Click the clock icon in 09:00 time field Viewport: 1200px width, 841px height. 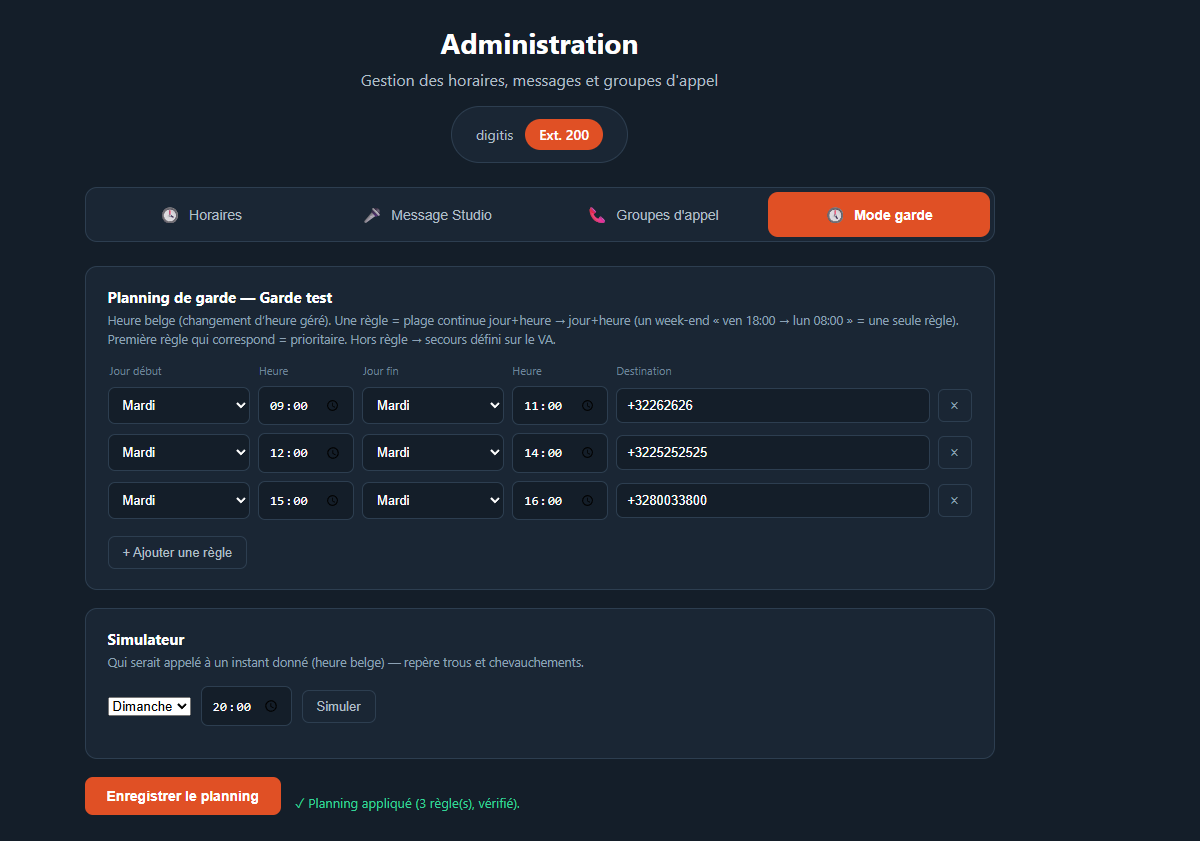click(x=333, y=406)
